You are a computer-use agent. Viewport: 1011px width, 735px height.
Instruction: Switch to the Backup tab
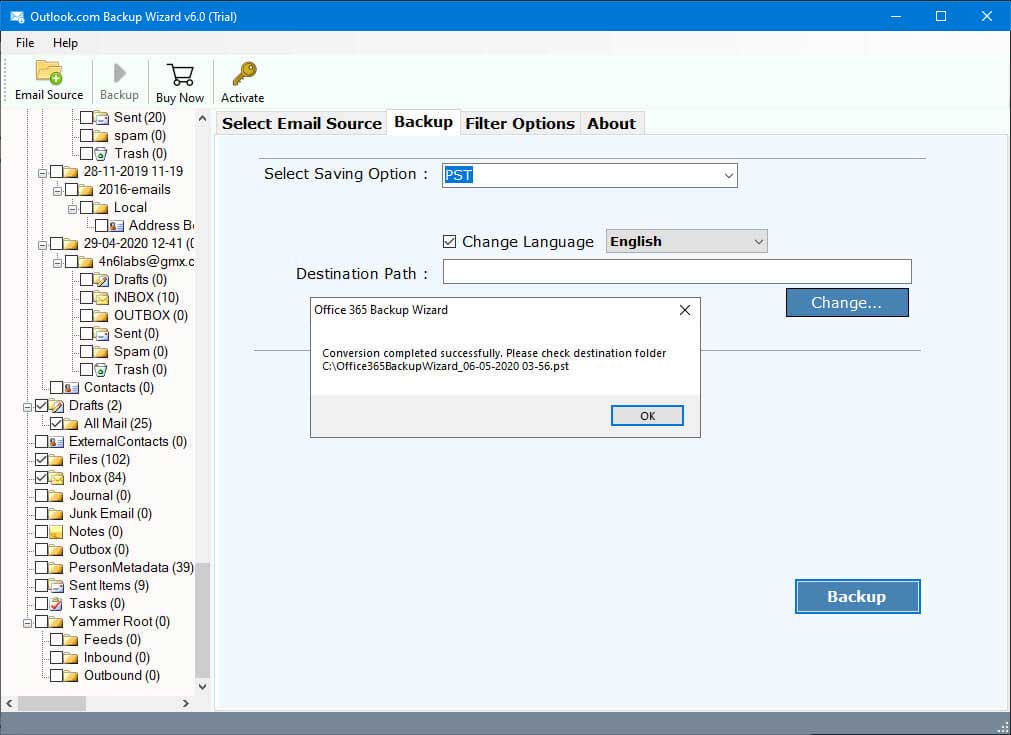423,122
